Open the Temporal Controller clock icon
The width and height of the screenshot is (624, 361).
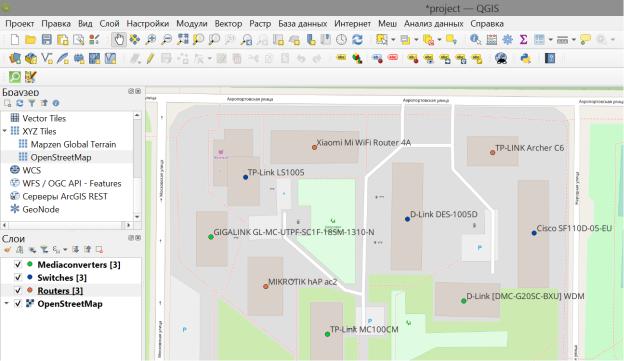[x=341, y=39]
